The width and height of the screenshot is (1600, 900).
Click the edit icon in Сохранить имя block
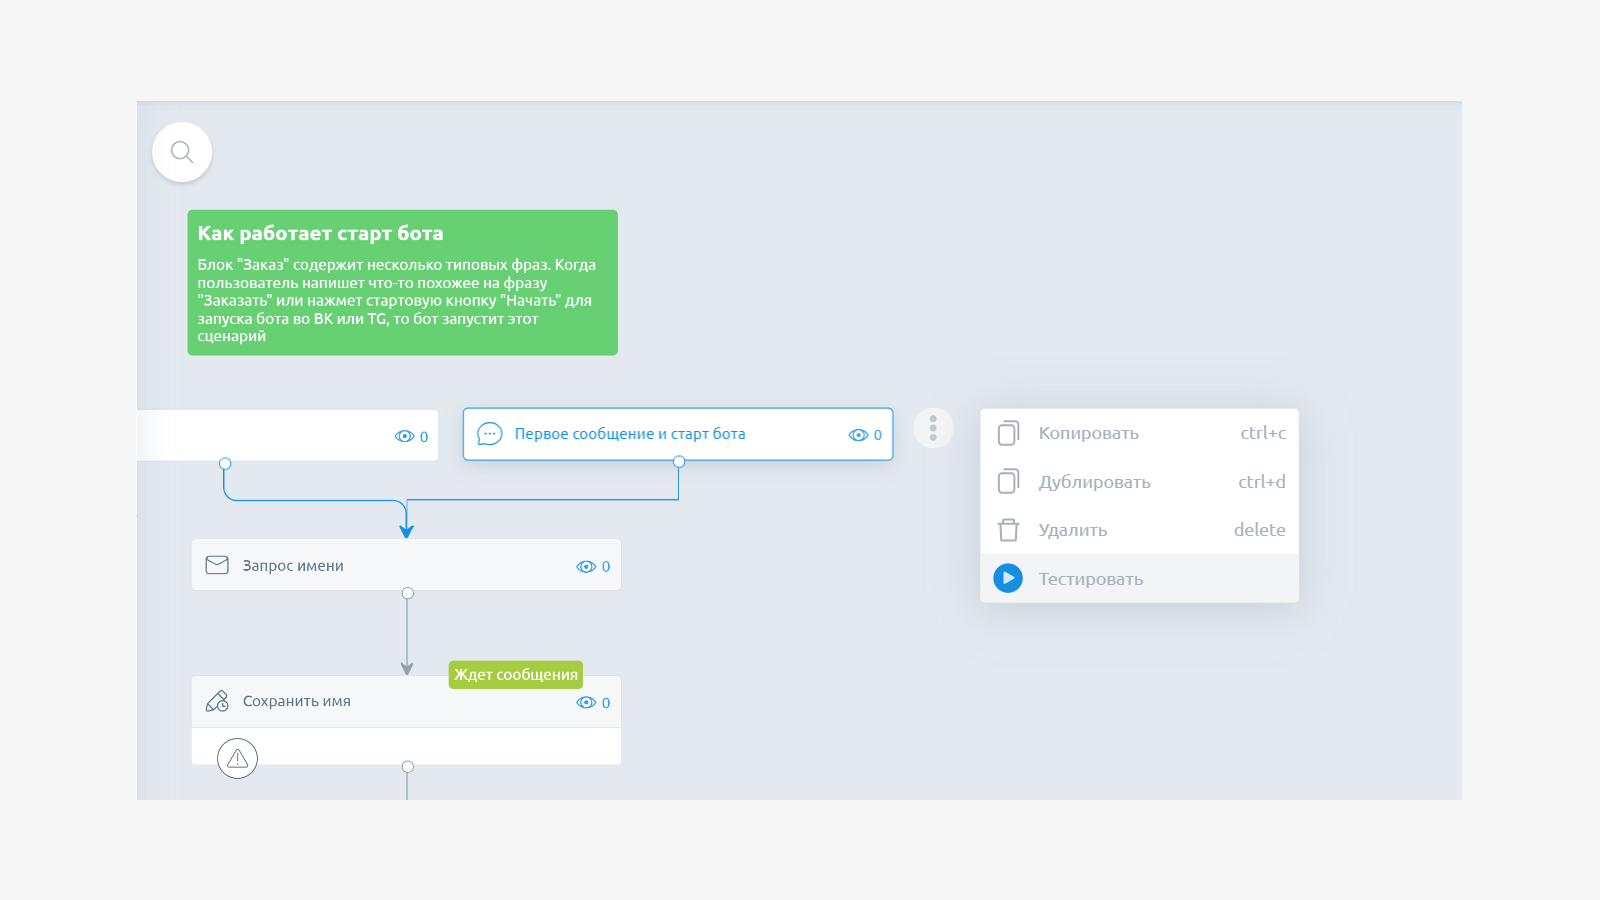pyautogui.click(x=217, y=701)
